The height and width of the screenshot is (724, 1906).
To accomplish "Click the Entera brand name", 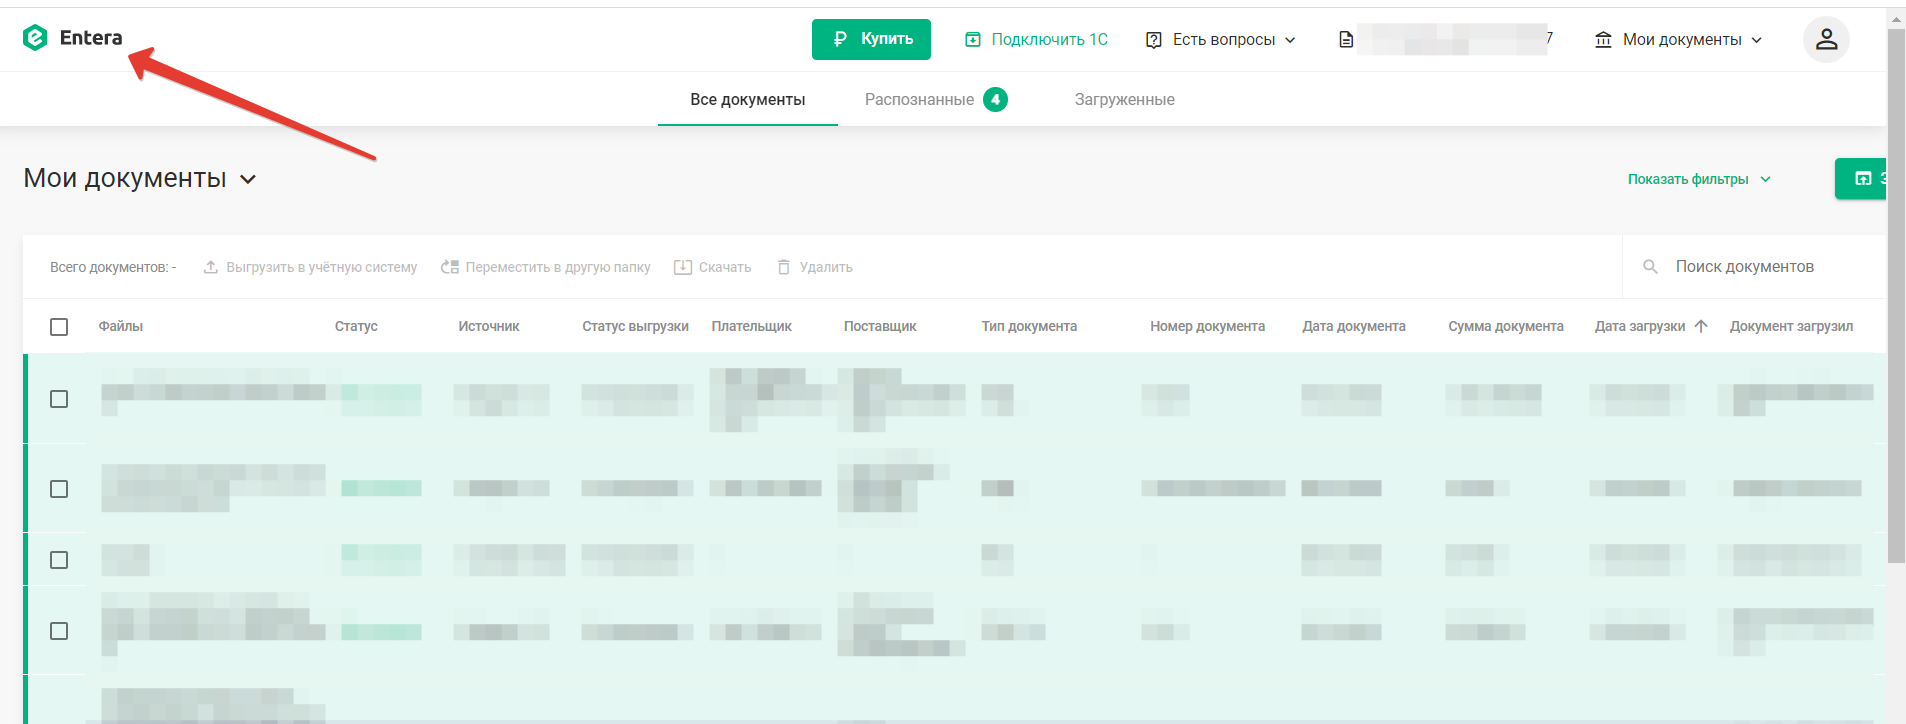I will pyautogui.click(x=91, y=38).
